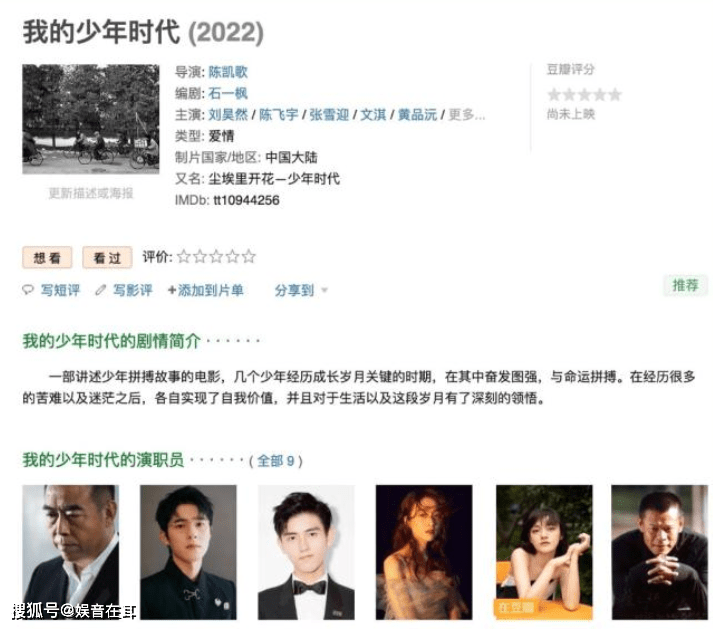Open the cast photo of man in bow tie
The width and height of the screenshot is (713, 629).
(x=306, y=552)
